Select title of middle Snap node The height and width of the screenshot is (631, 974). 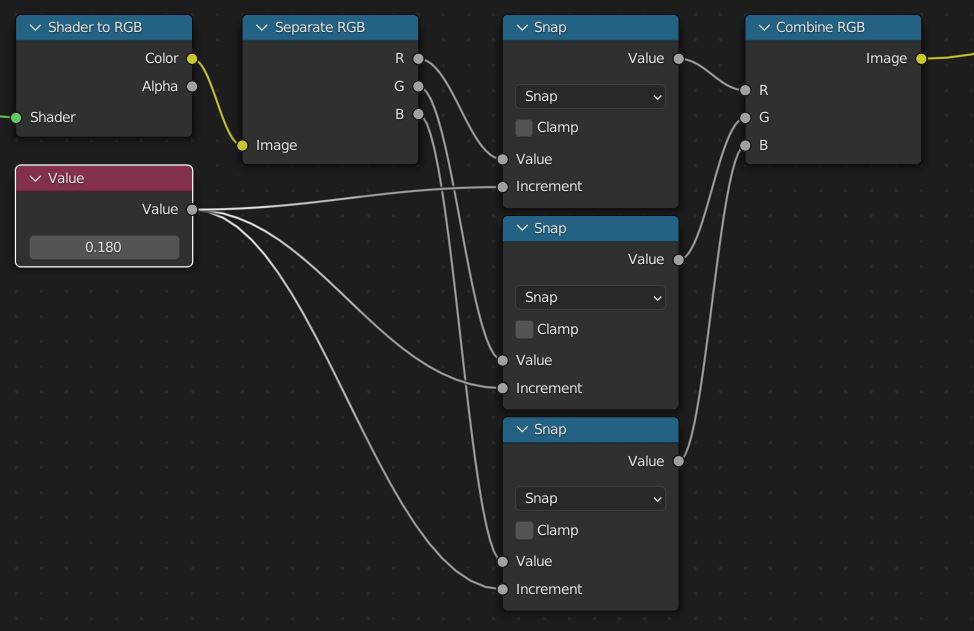[x=550, y=228]
